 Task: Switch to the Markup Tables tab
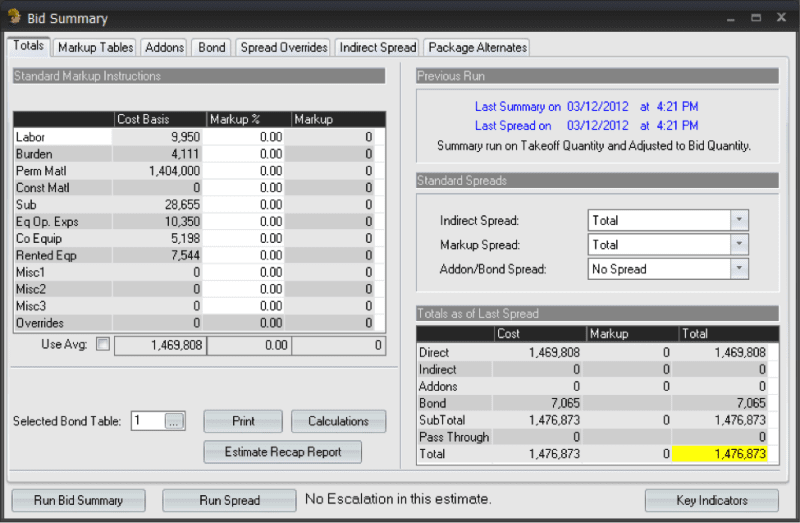click(x=95, y=47)
